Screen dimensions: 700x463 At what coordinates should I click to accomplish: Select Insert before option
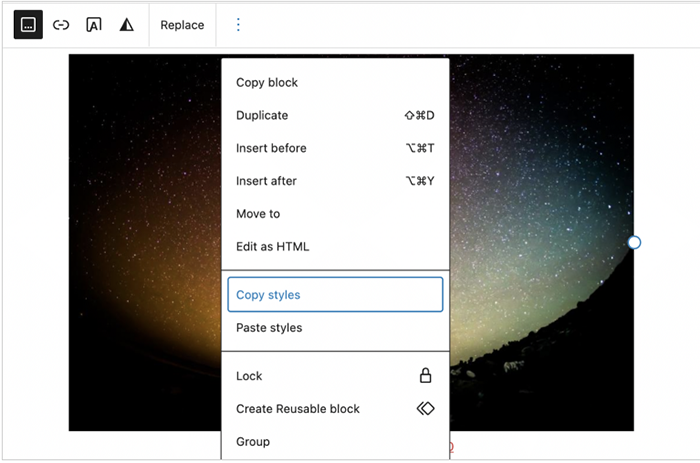pyautogui.click(x=335, y=148)
